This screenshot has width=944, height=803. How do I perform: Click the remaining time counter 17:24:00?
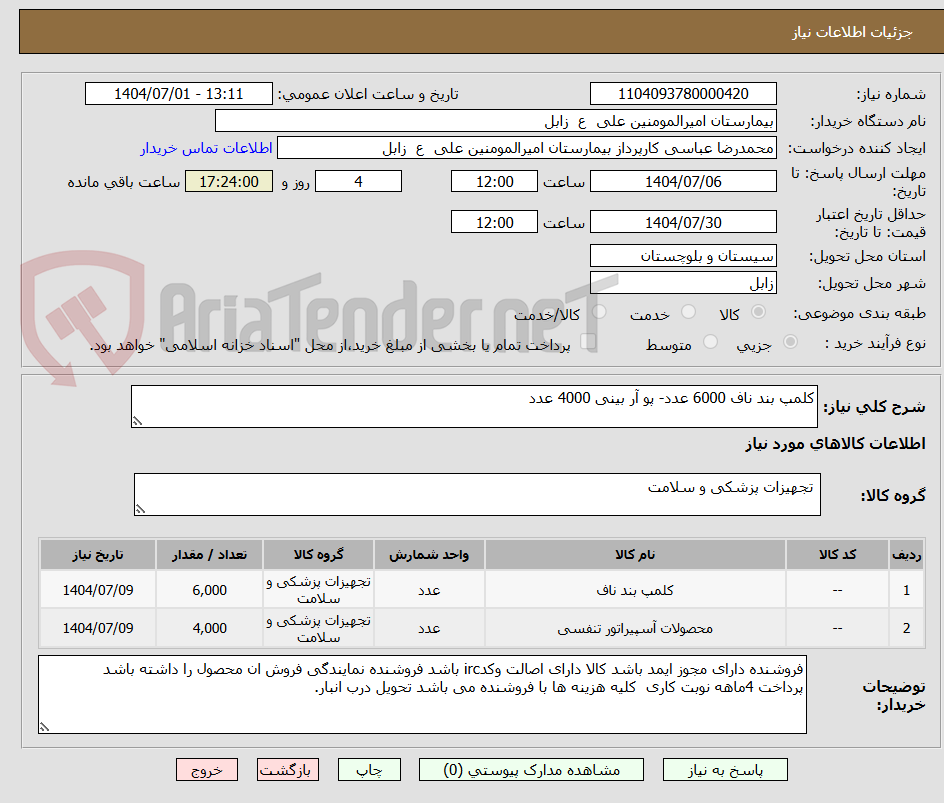tap(228, 182)
